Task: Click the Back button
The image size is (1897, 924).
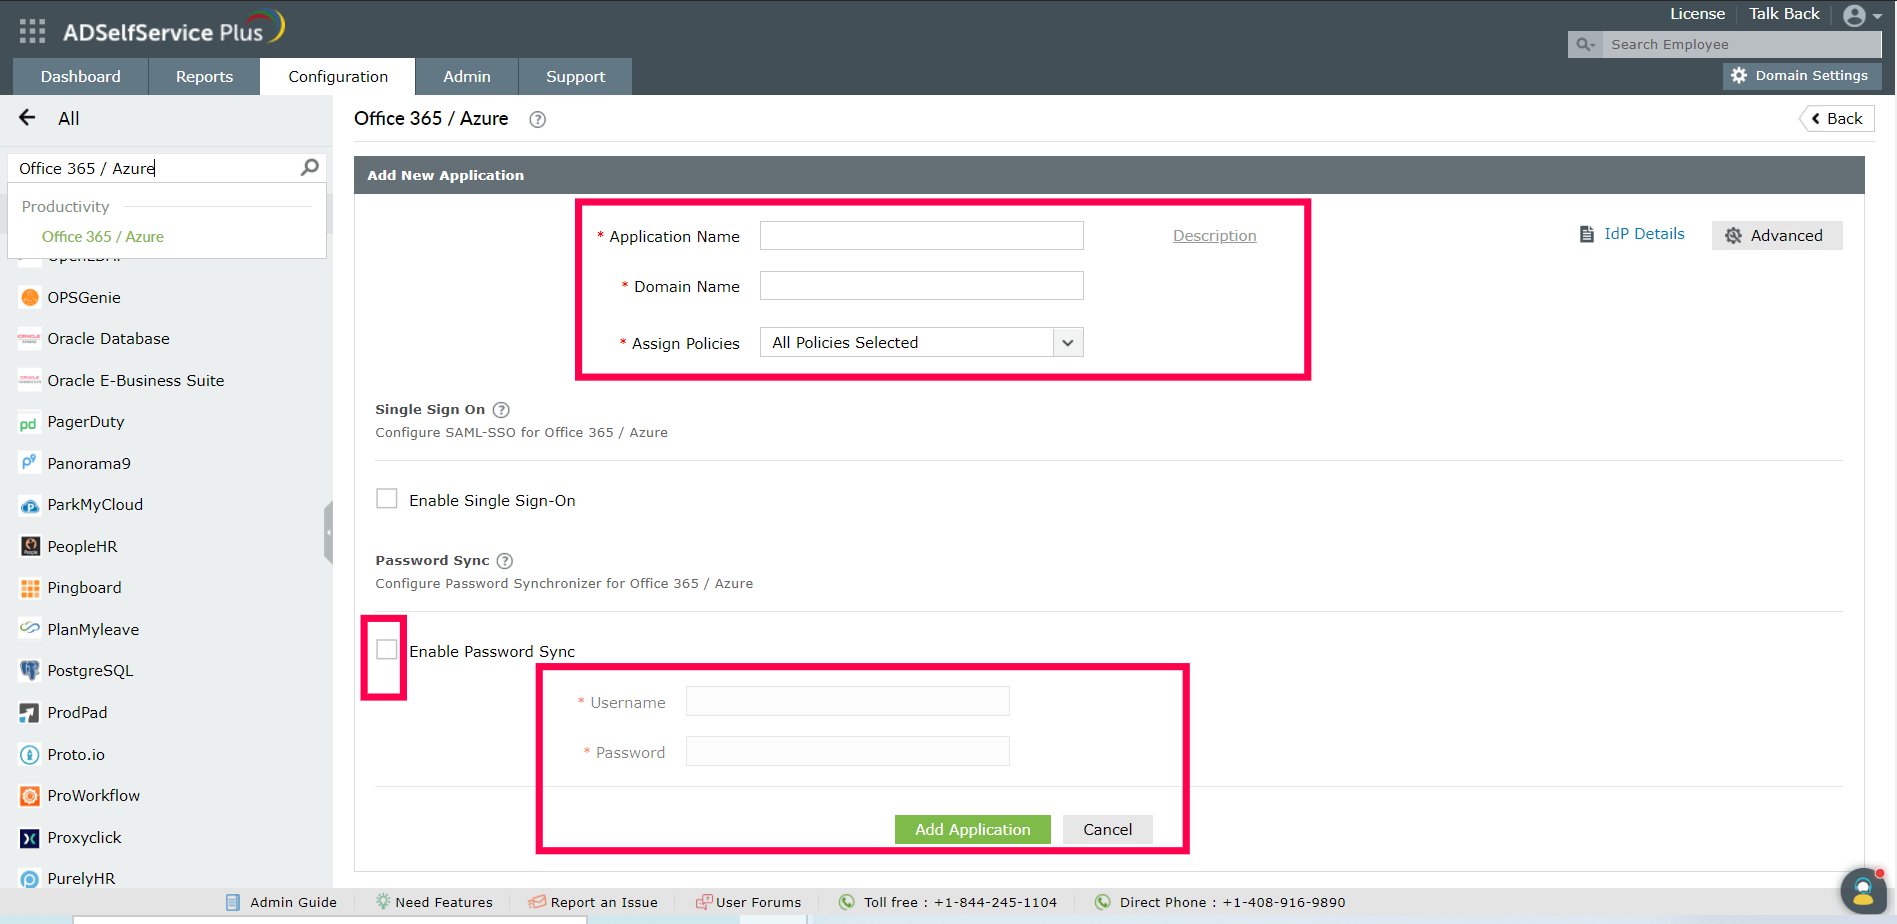Action: [1837, 118]
